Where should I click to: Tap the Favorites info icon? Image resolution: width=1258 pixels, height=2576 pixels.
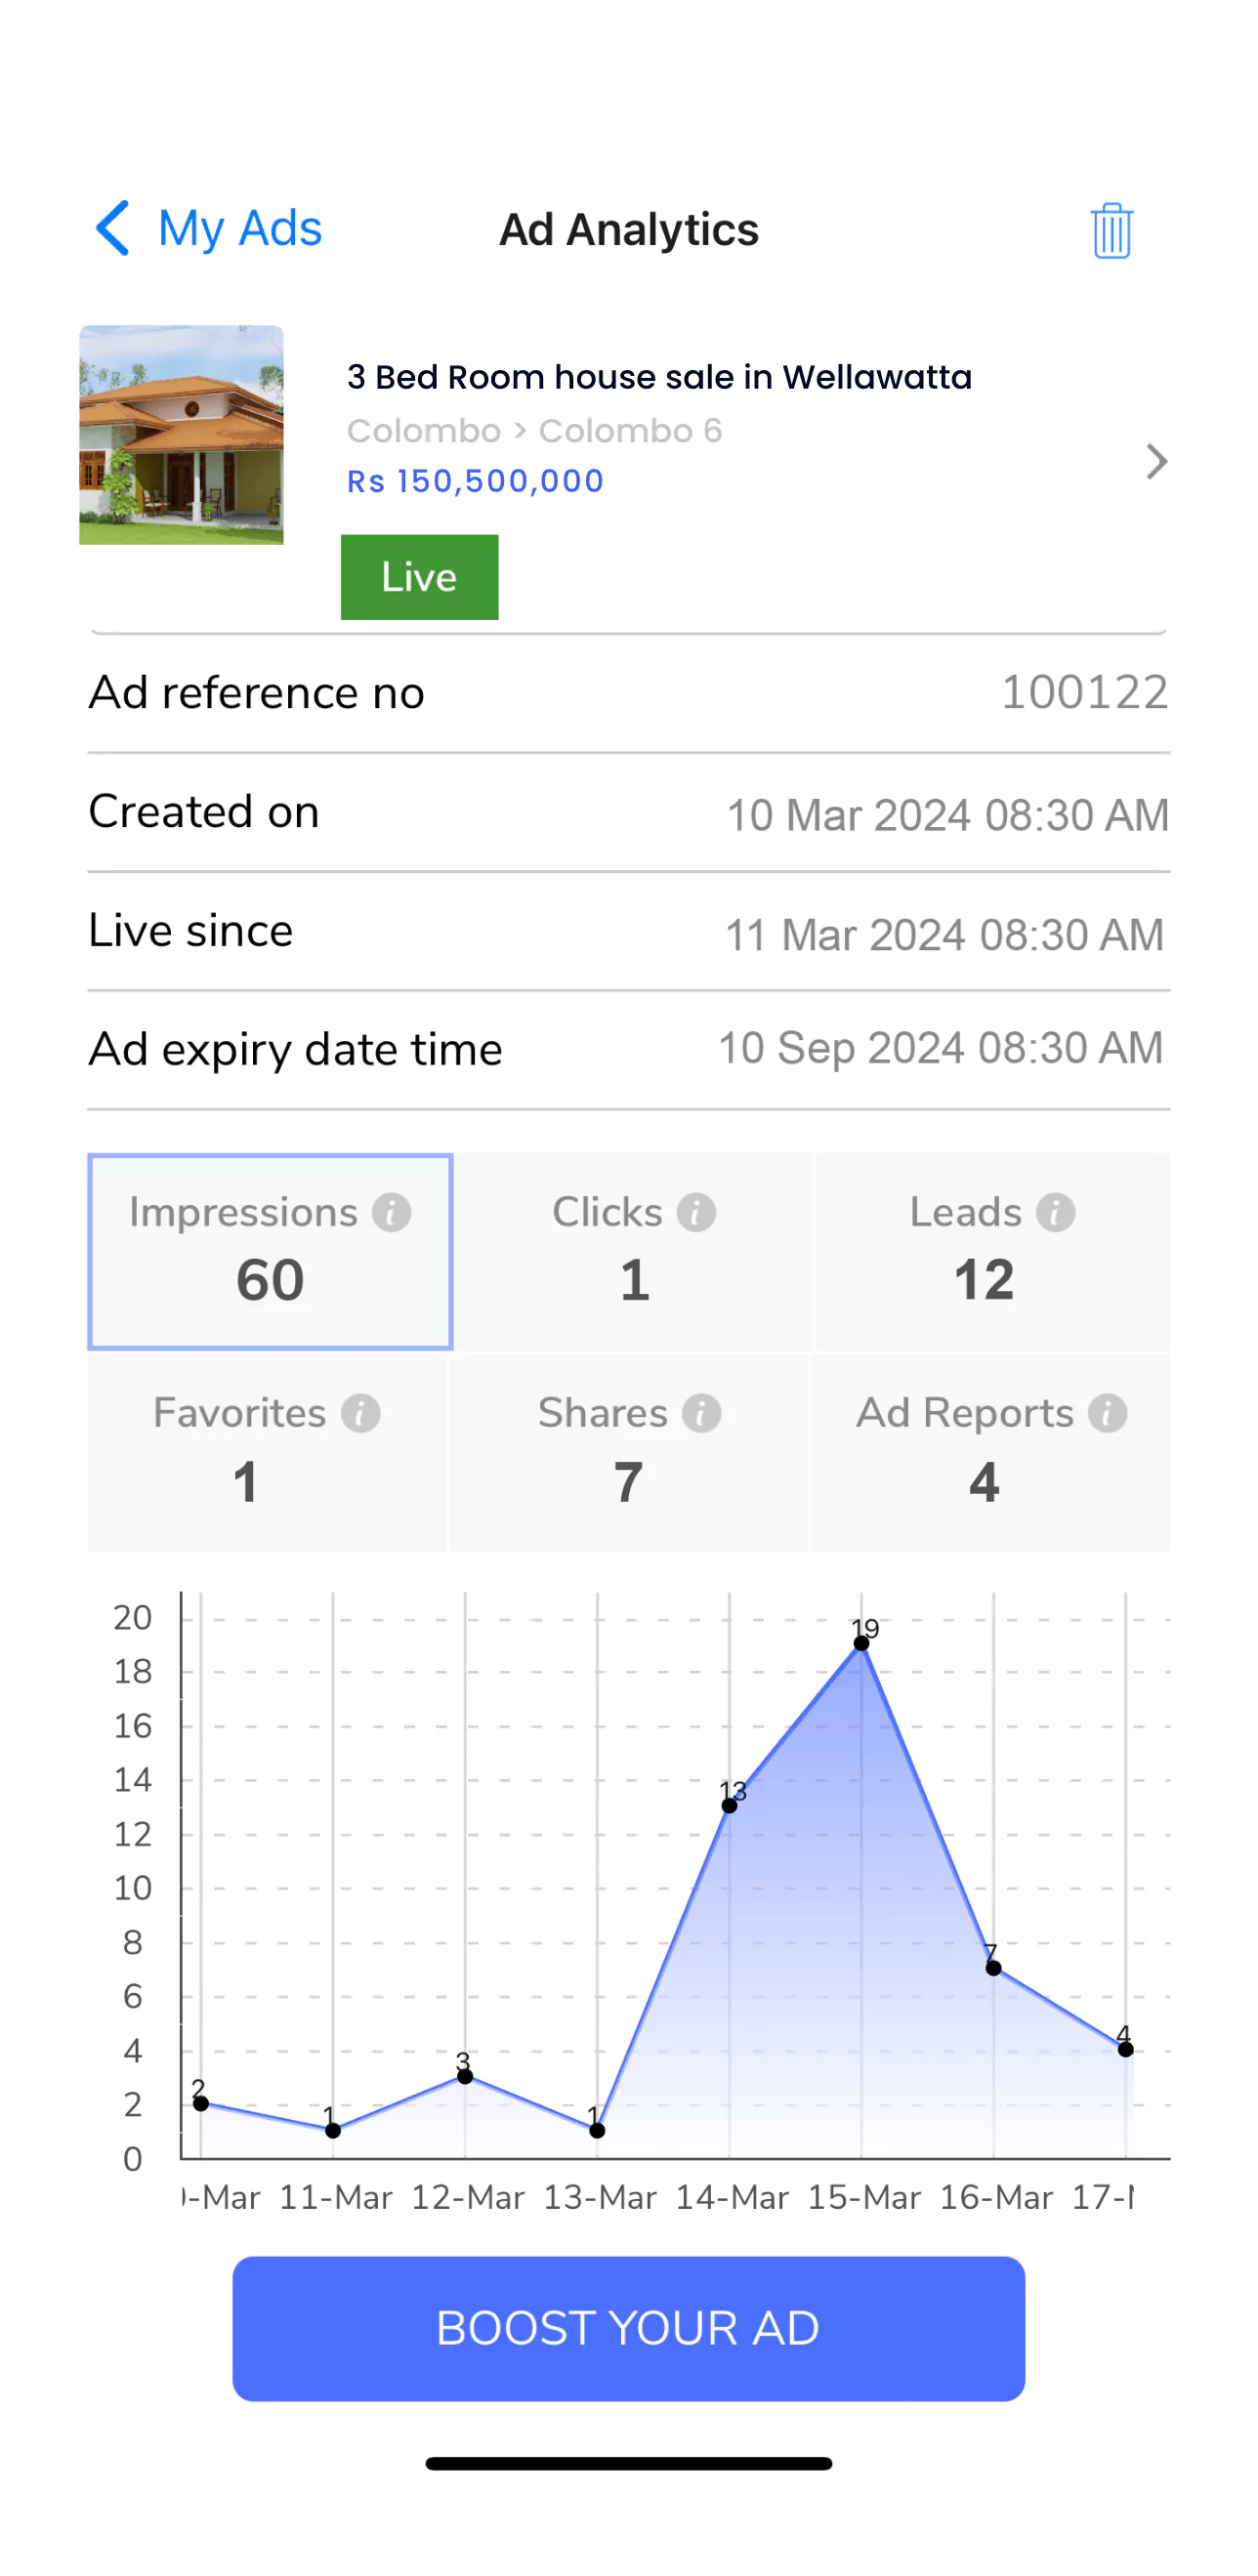tap(361, 1414)
